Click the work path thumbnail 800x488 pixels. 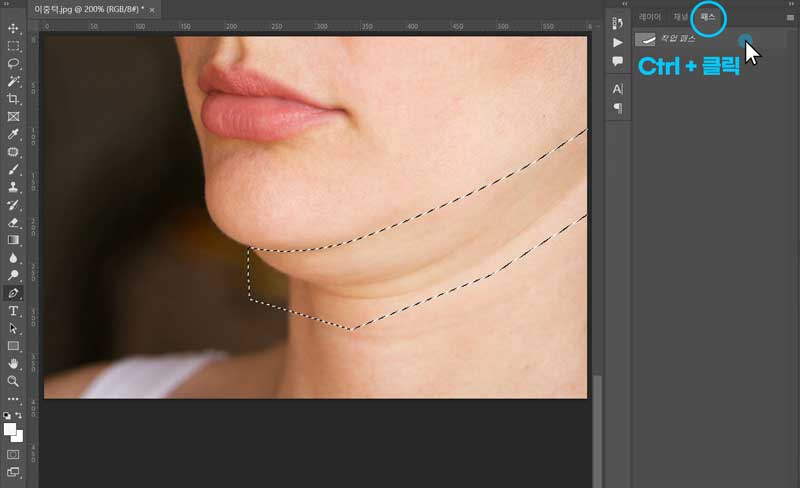pos(645,39)
